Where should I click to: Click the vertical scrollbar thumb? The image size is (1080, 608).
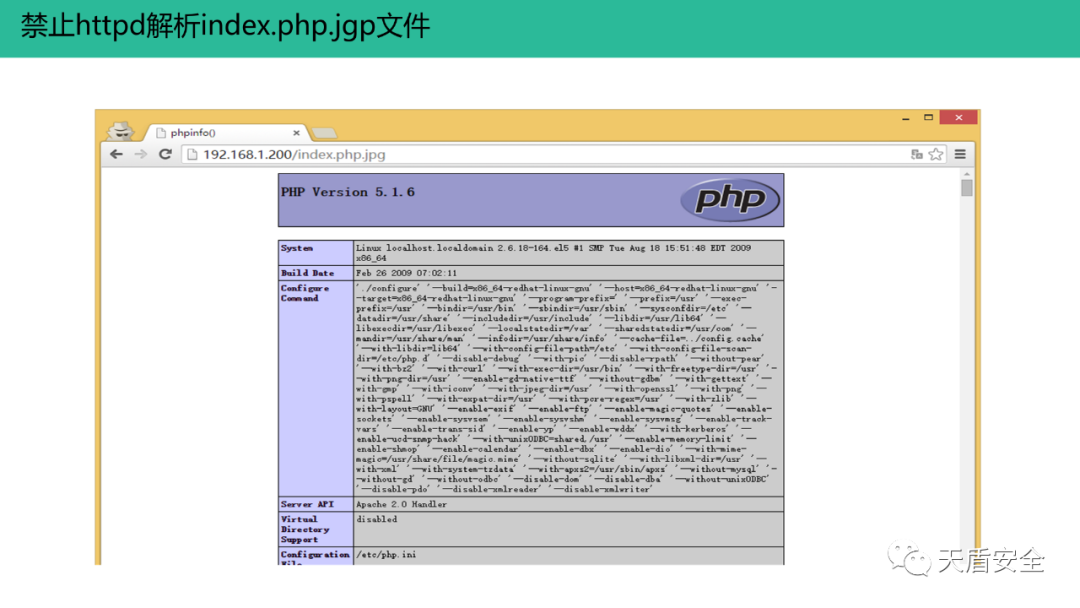point(967,188)
